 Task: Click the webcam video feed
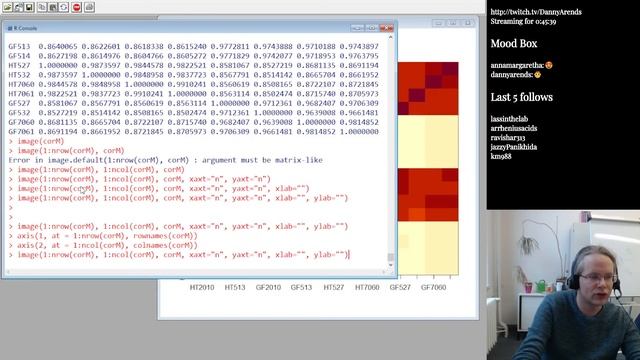pyautogui.click(x=563, y=285)
